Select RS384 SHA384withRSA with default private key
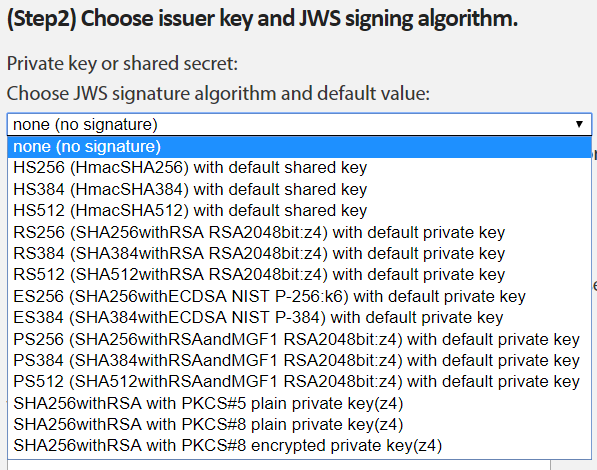Image resolution: width=597 pixels, height=470 pixels. (300, 253)
